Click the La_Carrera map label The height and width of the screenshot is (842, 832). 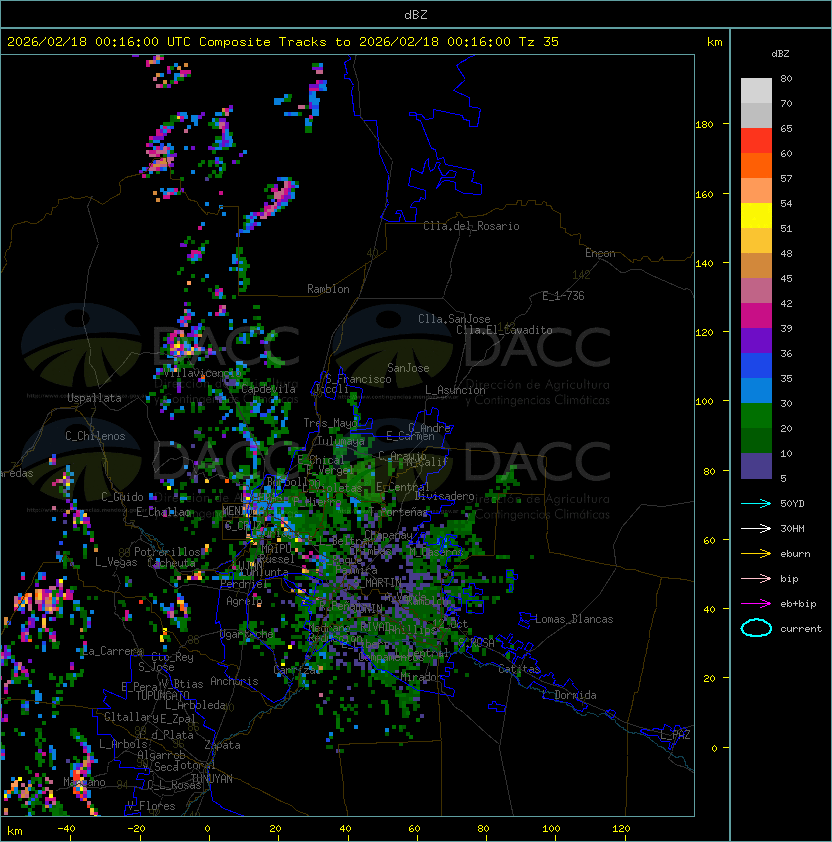coord(113,651)
